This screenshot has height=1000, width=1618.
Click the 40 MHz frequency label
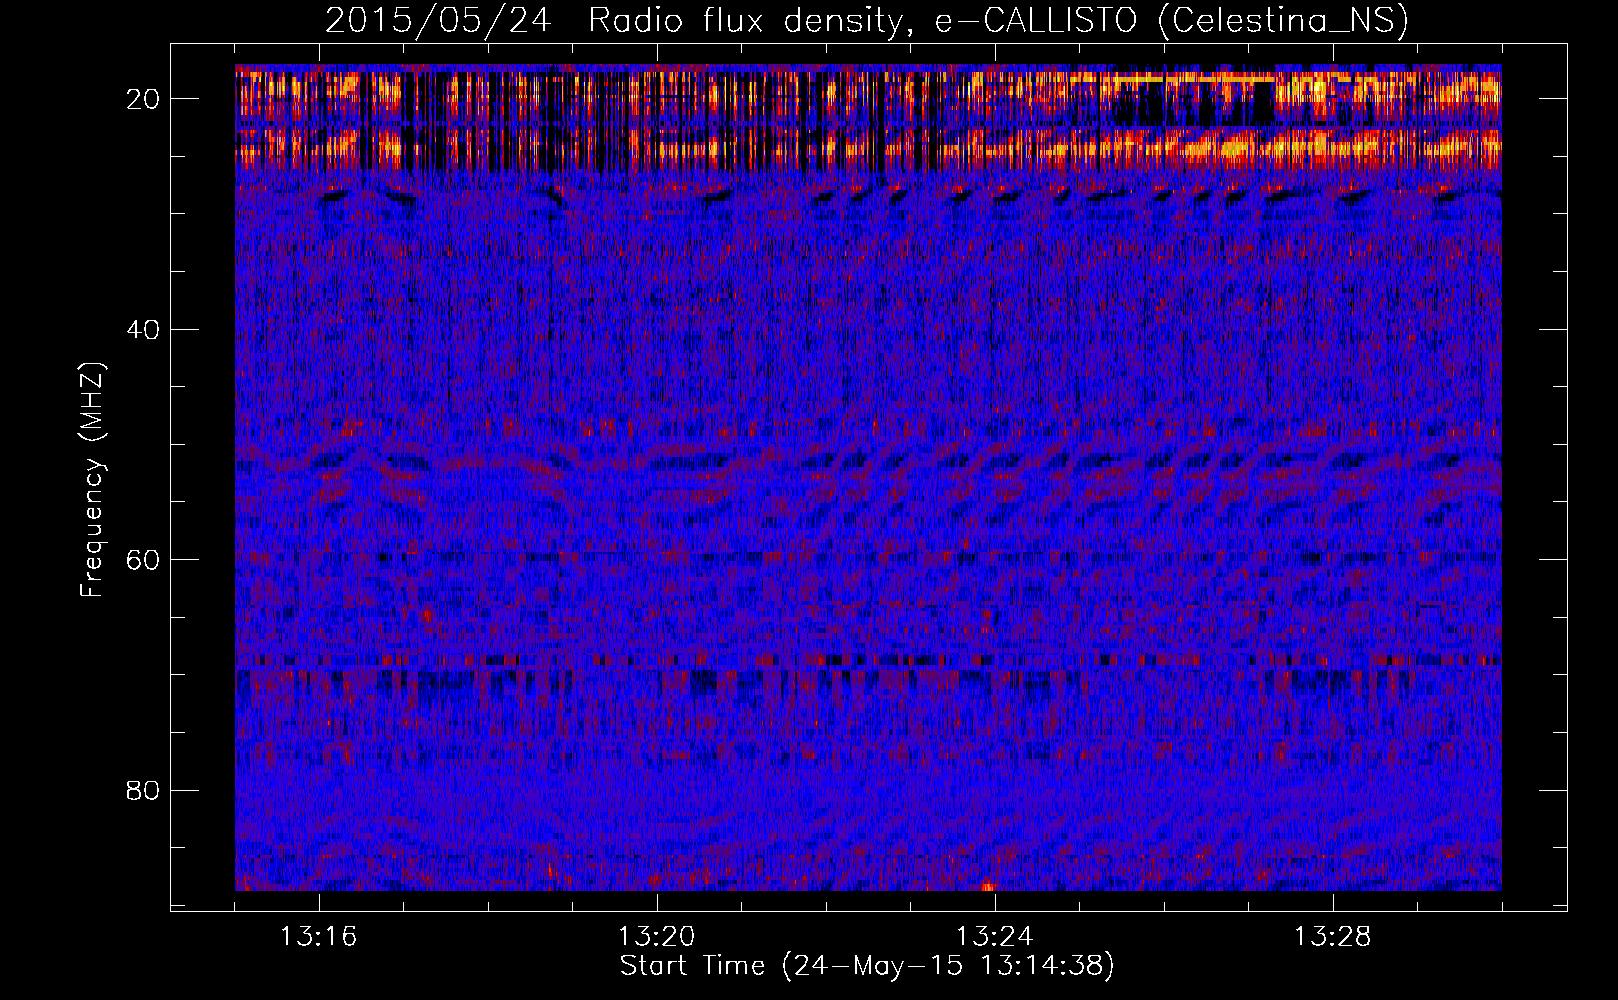[144, 329]
